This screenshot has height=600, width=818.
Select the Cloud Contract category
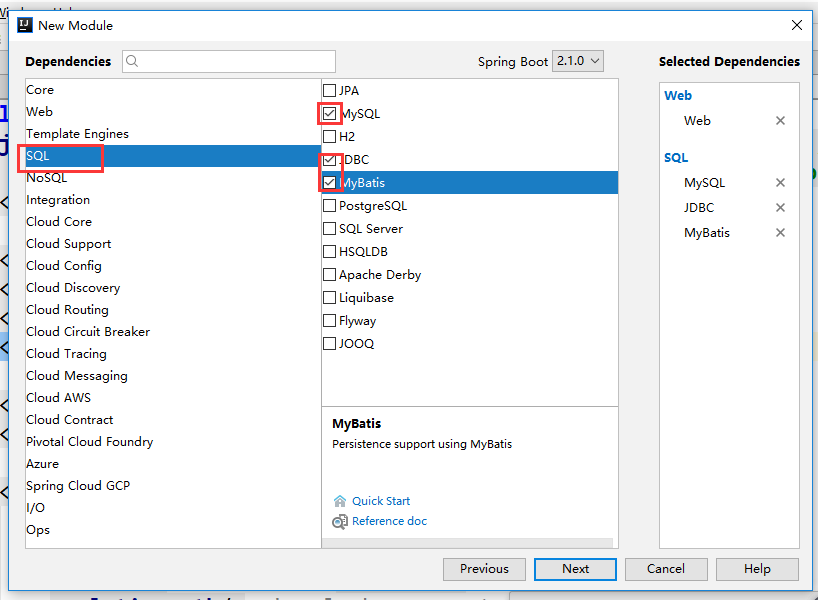(x=173, y=419)
